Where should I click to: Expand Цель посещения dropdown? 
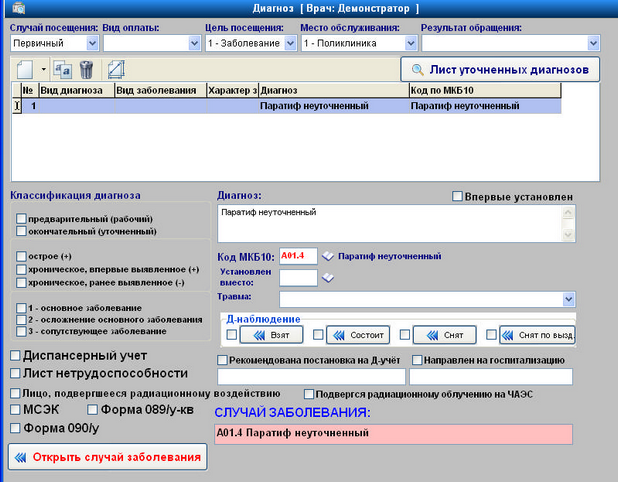tap(290, 43)
